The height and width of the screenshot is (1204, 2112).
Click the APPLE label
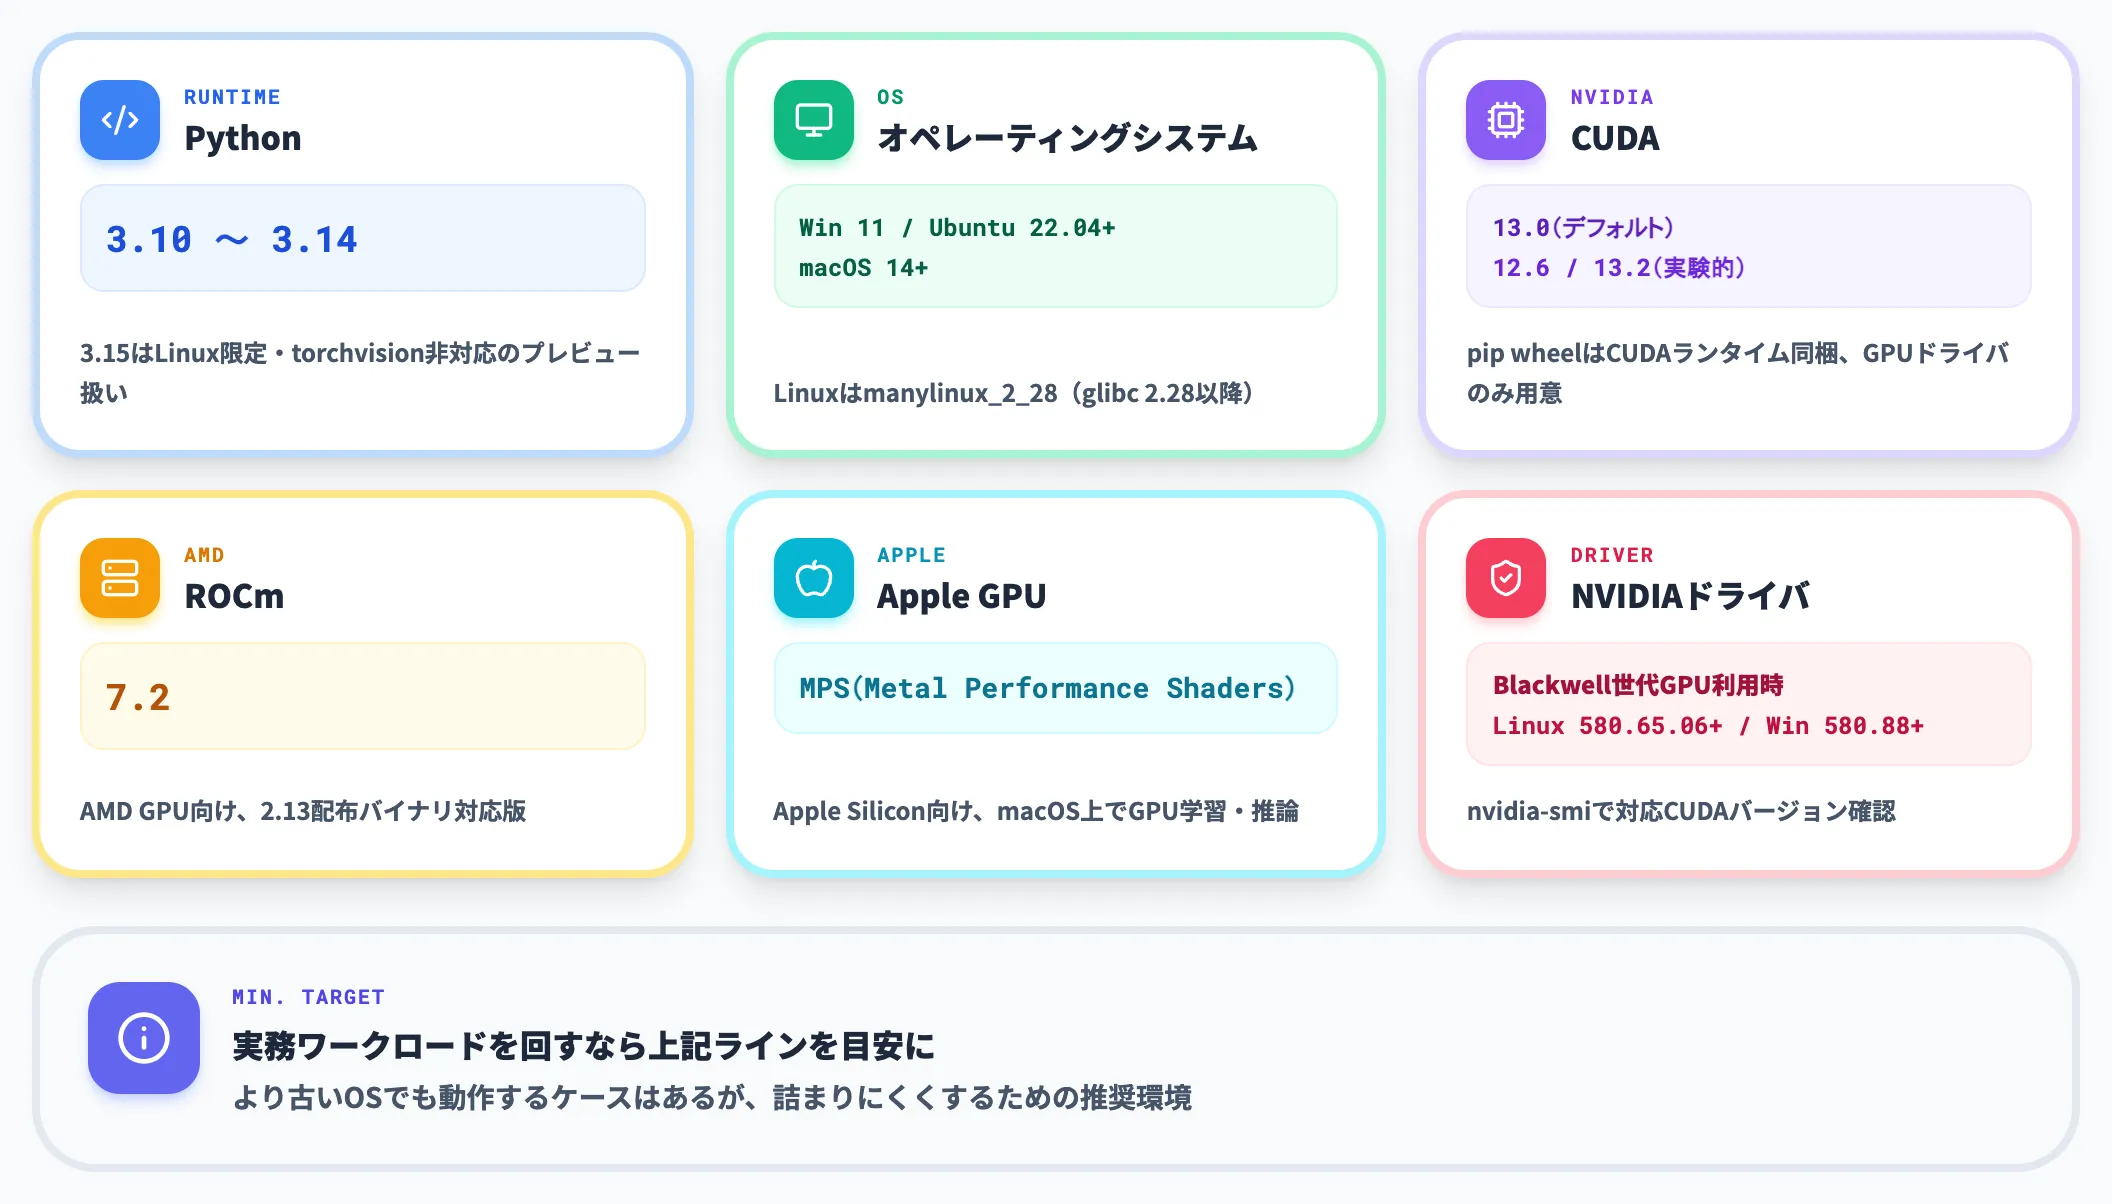click(911, 555)
